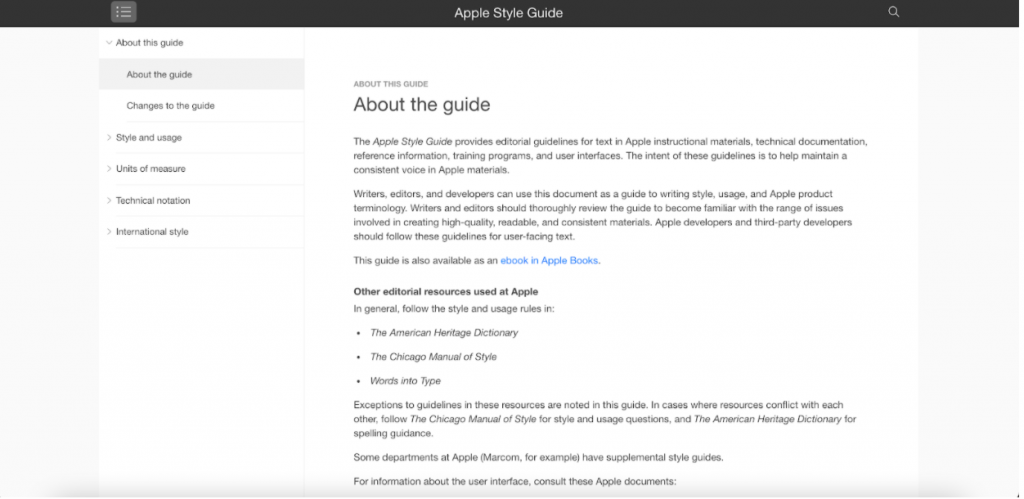Click the Marcom supplemental style guides sentence

point(538,457)
